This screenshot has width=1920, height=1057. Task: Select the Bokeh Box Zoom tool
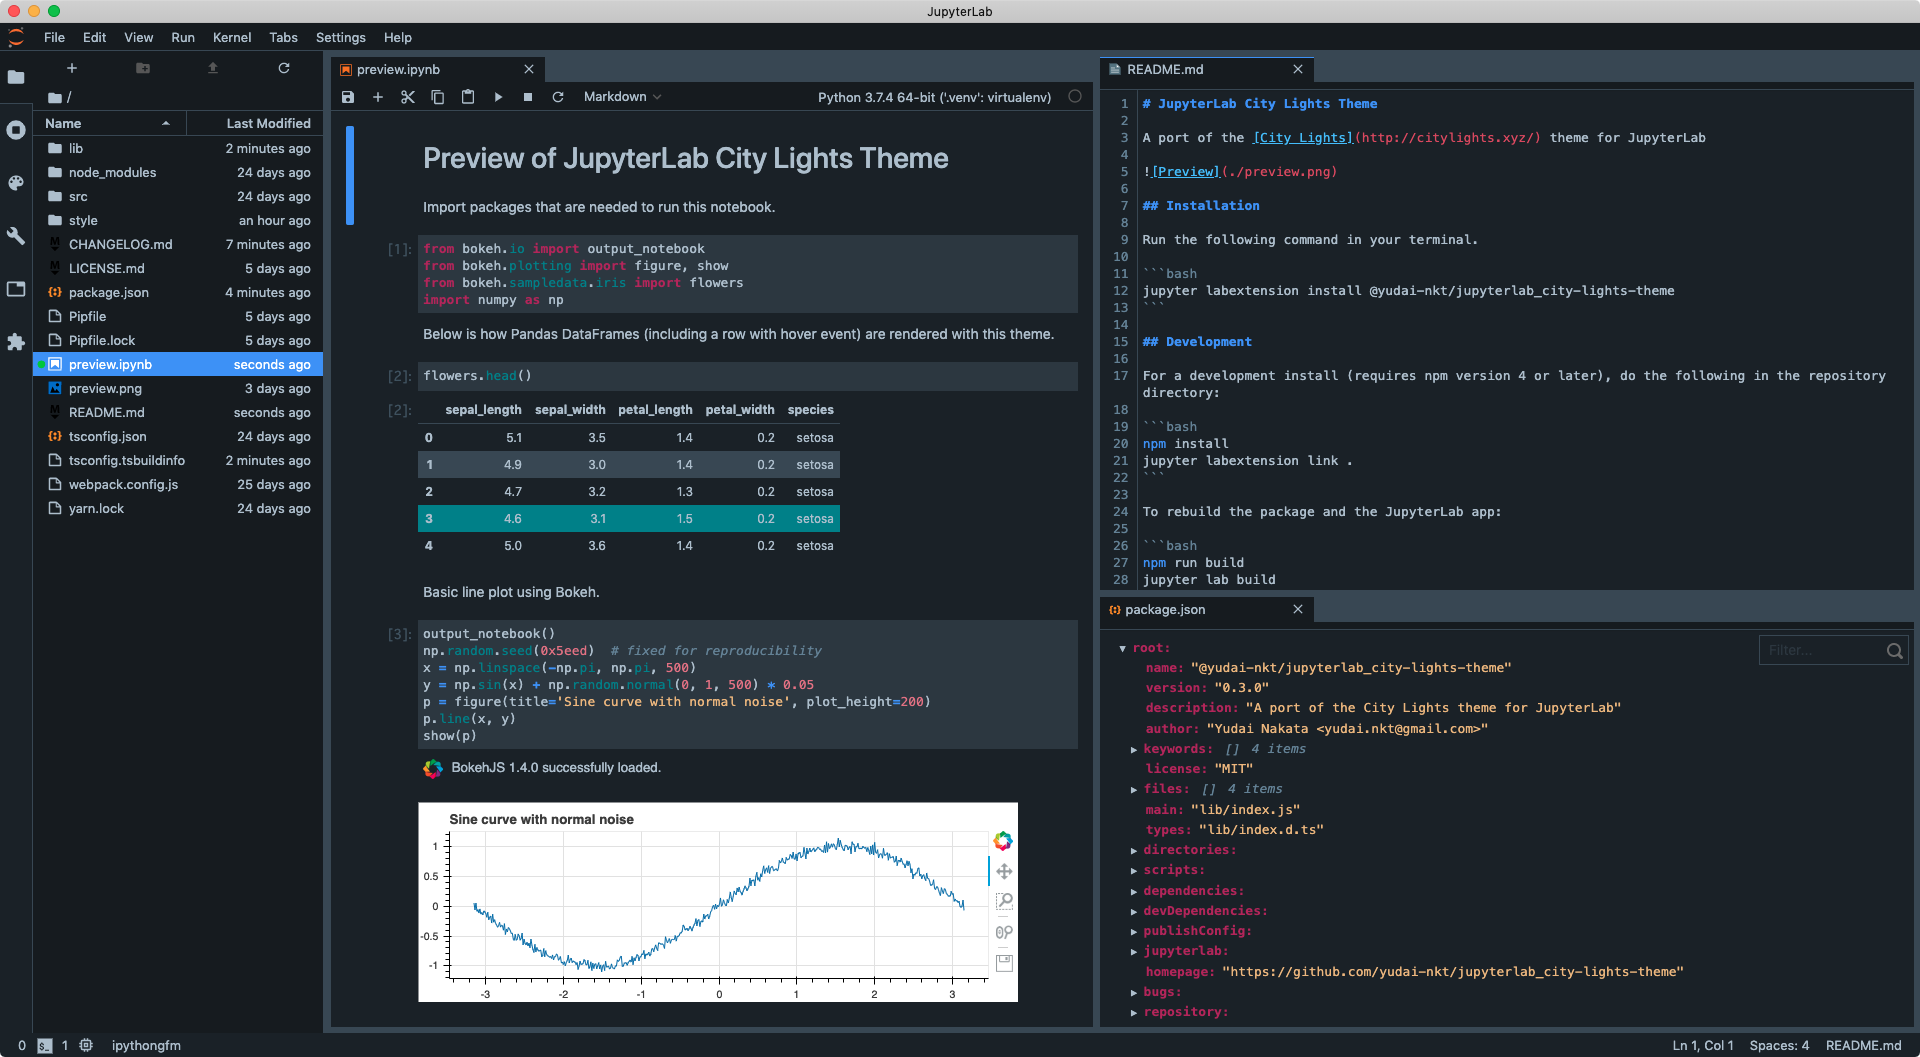point(1004,902)
